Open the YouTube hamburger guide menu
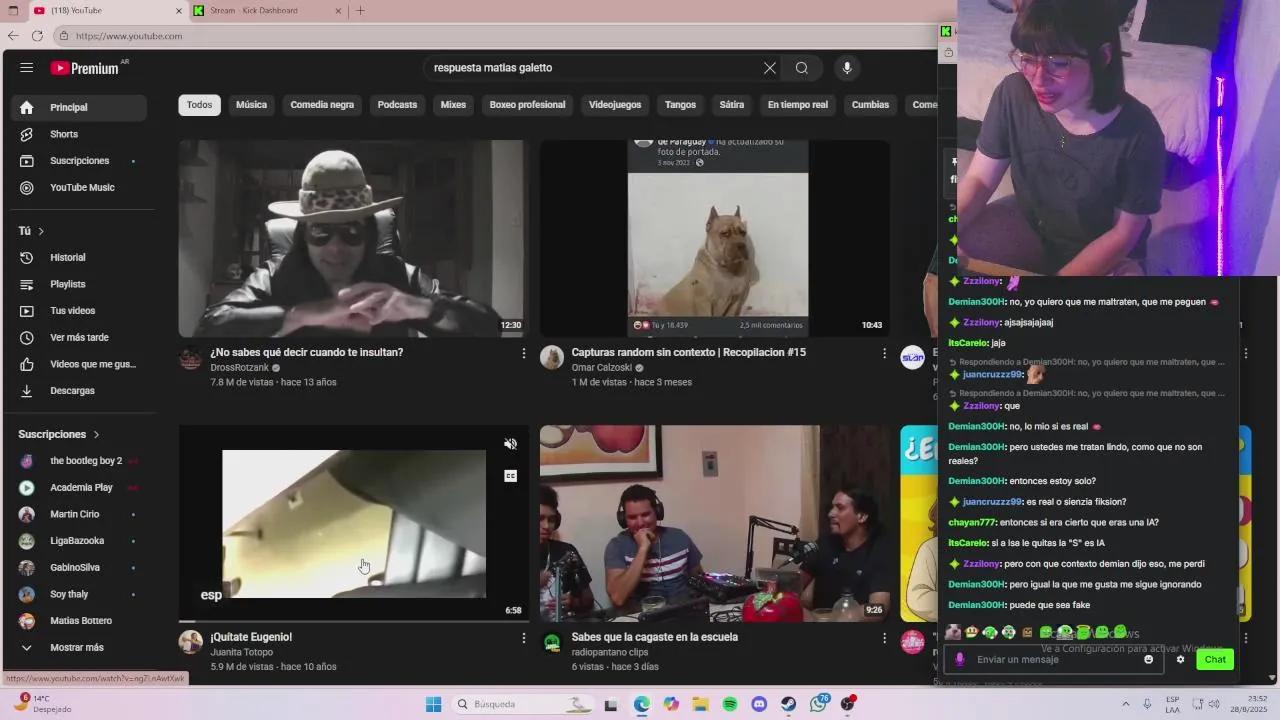 point(27,68)
